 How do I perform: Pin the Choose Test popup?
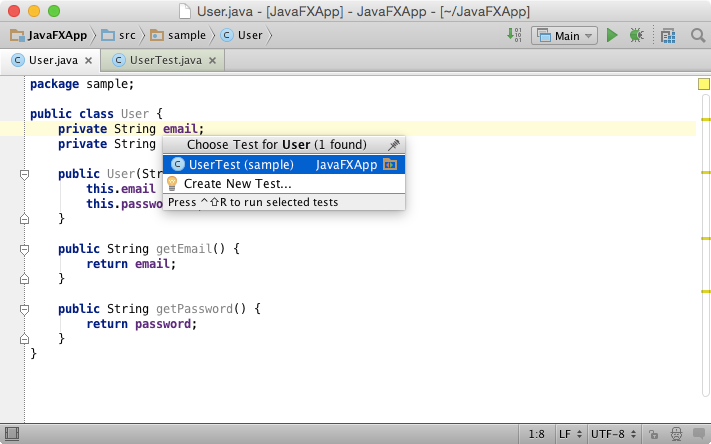[x=394, y=145]
